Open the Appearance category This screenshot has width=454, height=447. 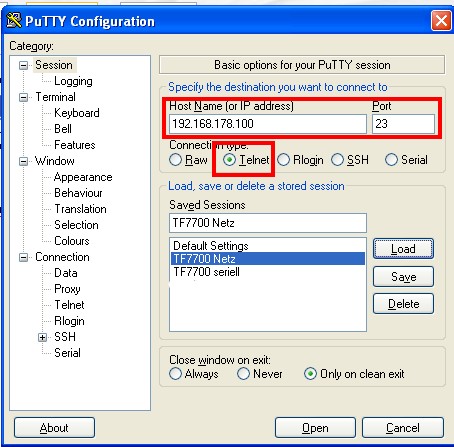click(x=83, y=177)
